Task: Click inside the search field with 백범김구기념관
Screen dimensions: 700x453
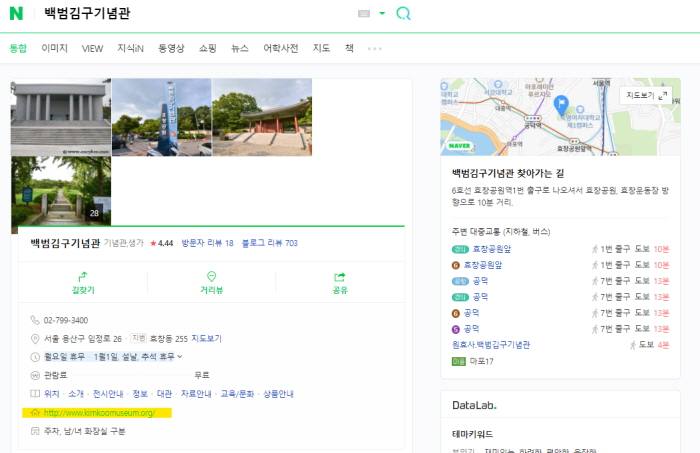Action: [190, 14]
